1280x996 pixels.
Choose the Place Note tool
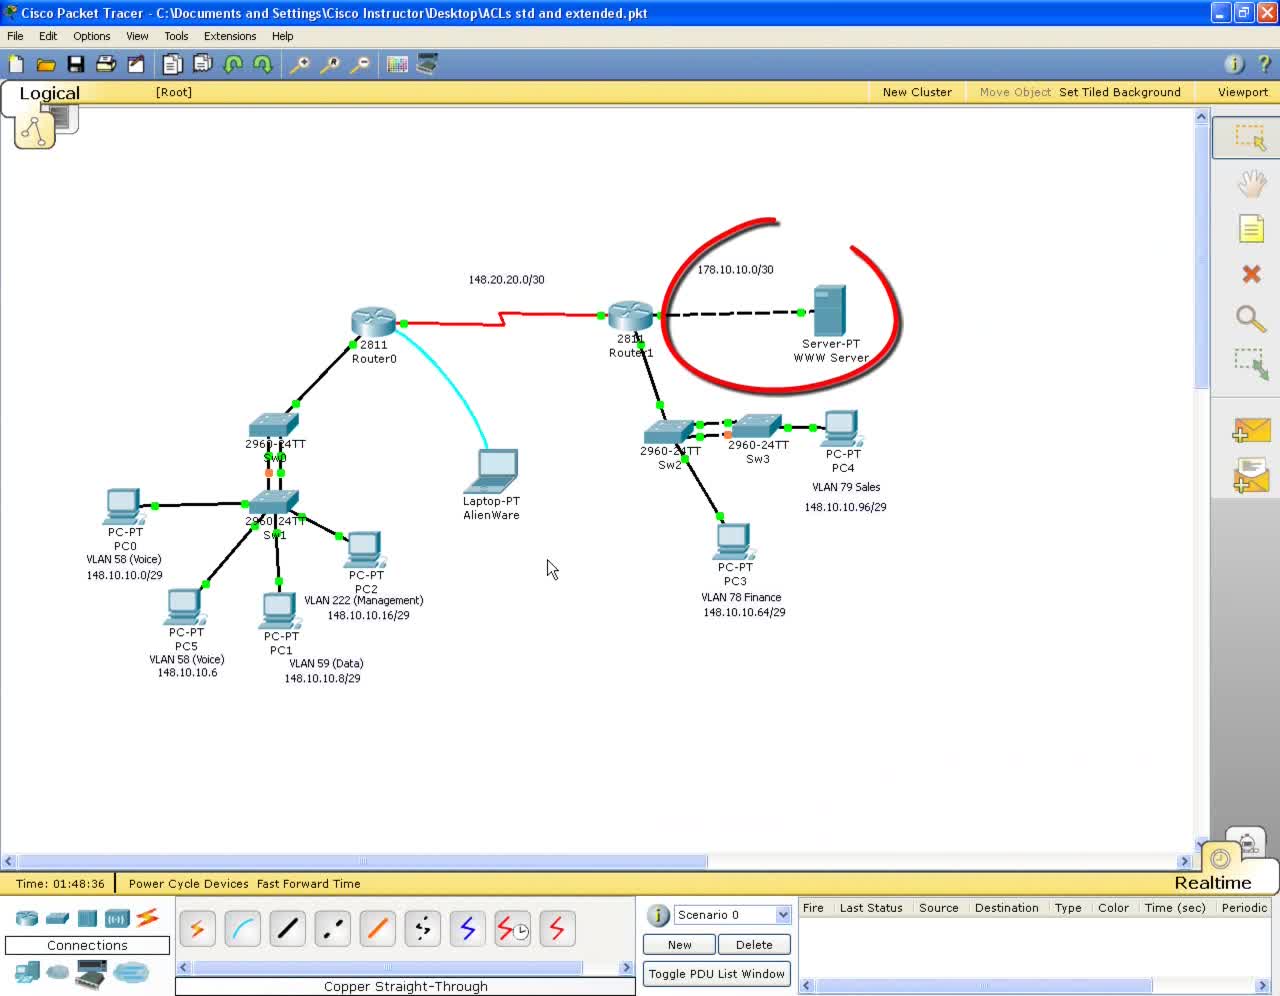(1251, 229)
